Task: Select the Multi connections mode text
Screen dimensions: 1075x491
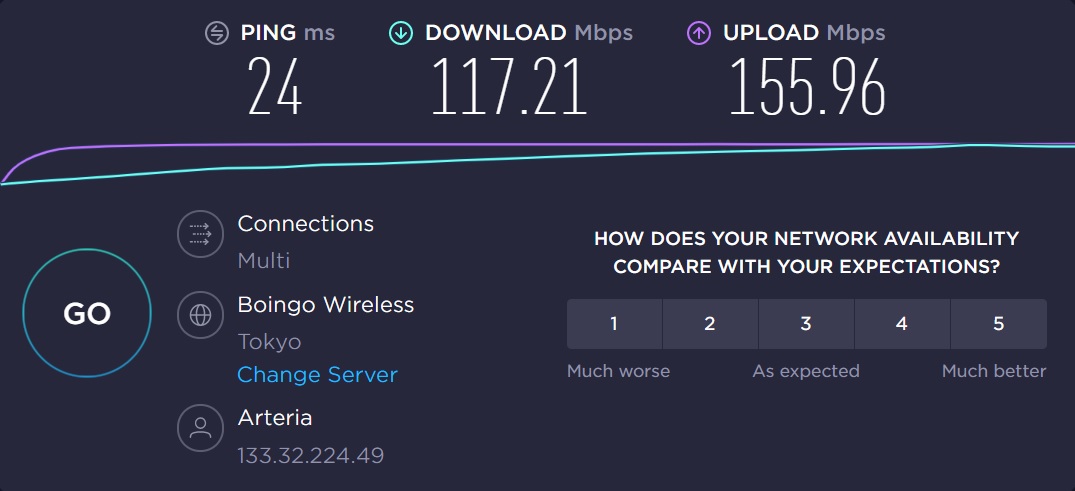Action: [x=264, y=261]
